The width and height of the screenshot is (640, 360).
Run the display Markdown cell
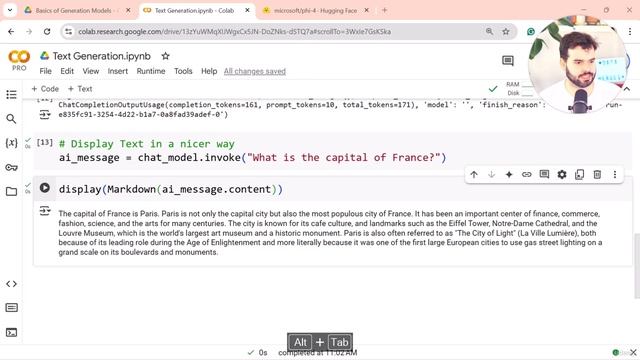tap(44, 188)
